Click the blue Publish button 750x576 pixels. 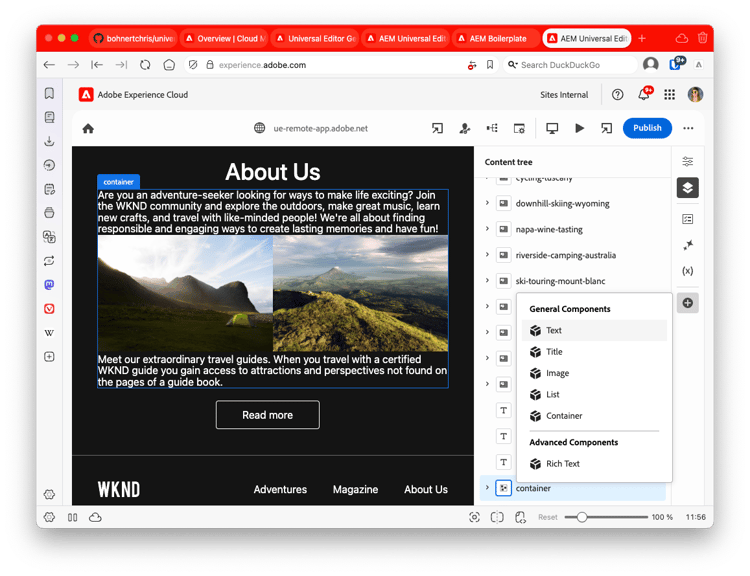tap(647, 128)
